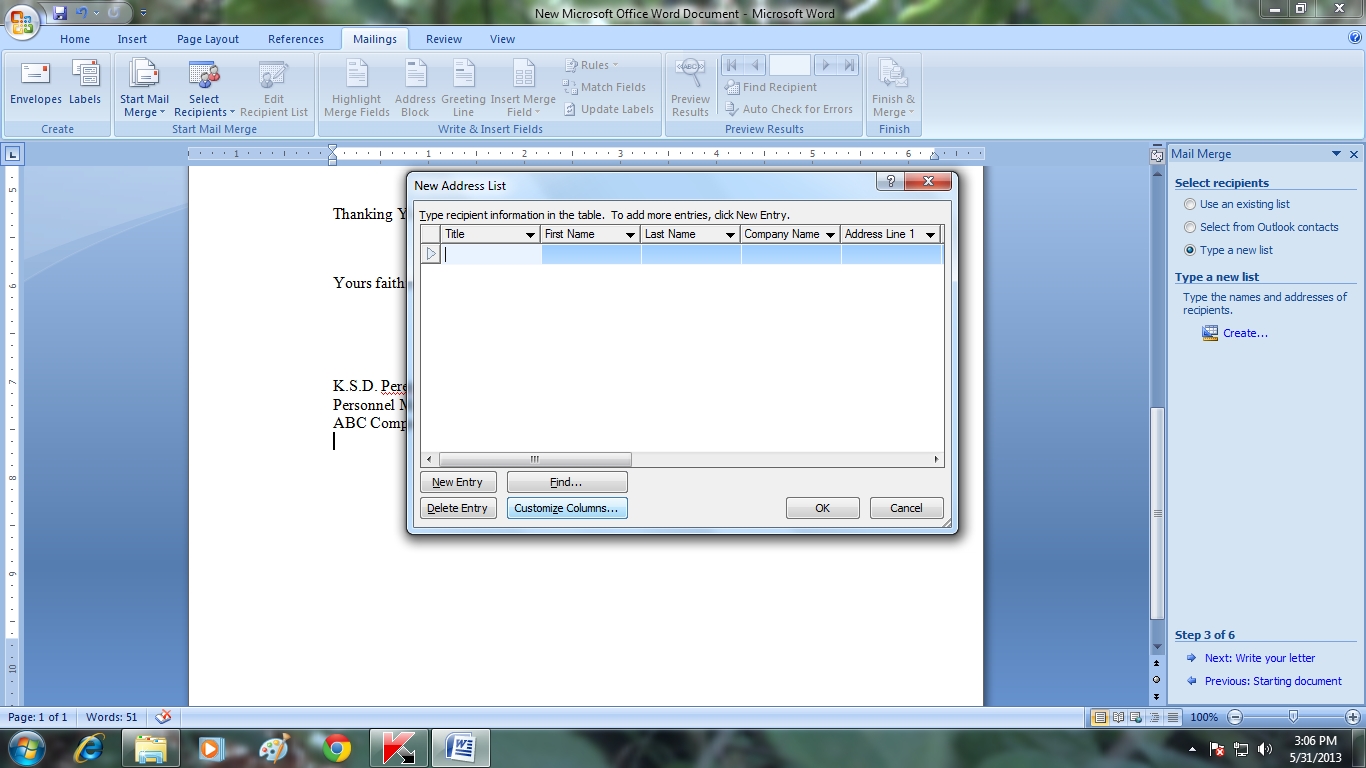Viewport: 1366px width, 768px height.
Task: Click the First Record navigation arrow
Action: (x=732, y=65)
